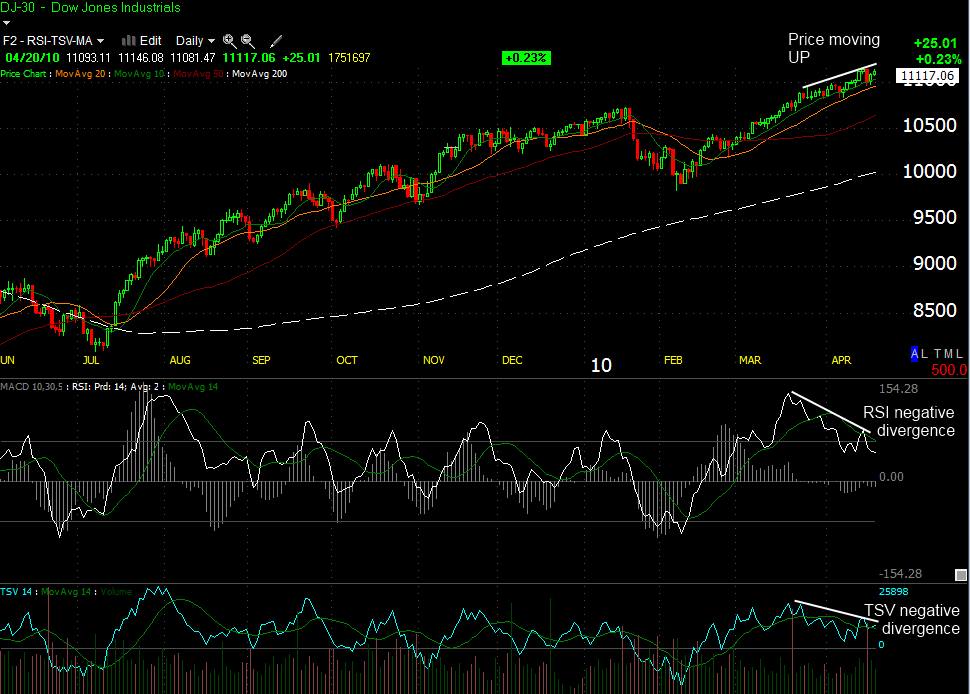Open the F2 - RSI-TSV-MA template dropdown

[53, 41]
